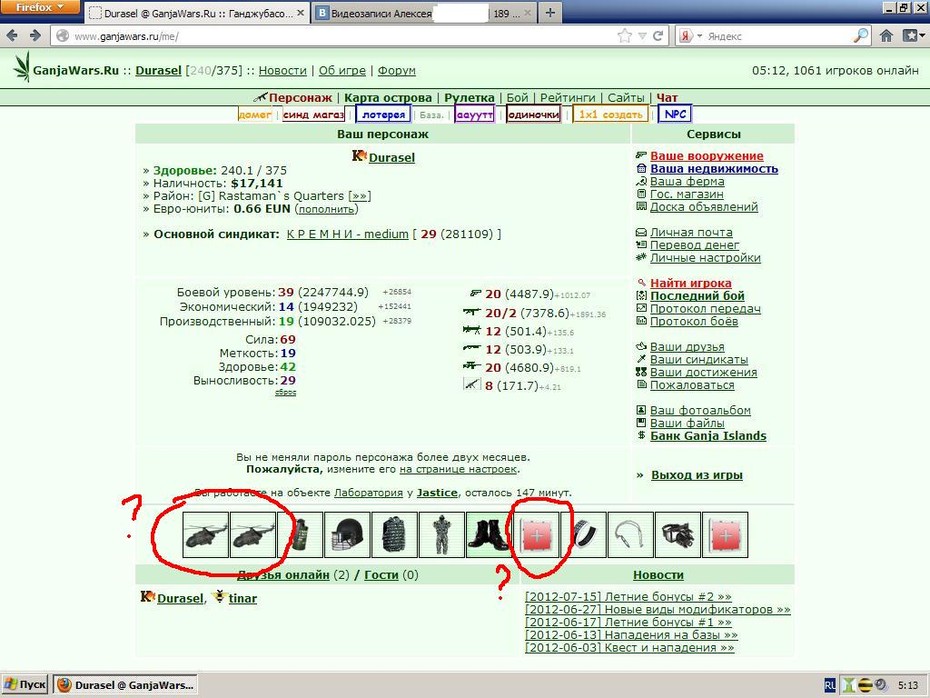
Task: Click the 1x1 создать shortcut button
Action: click(611, 114)
